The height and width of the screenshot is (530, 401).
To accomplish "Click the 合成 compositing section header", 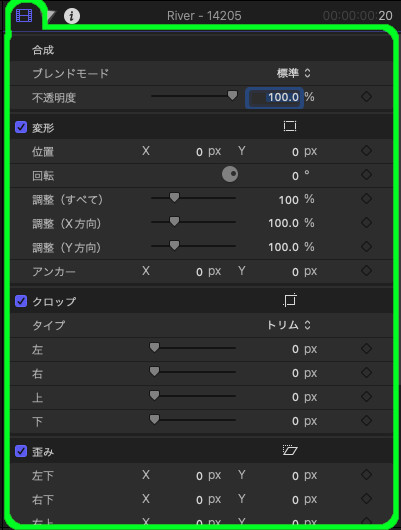I will (43, 50).
